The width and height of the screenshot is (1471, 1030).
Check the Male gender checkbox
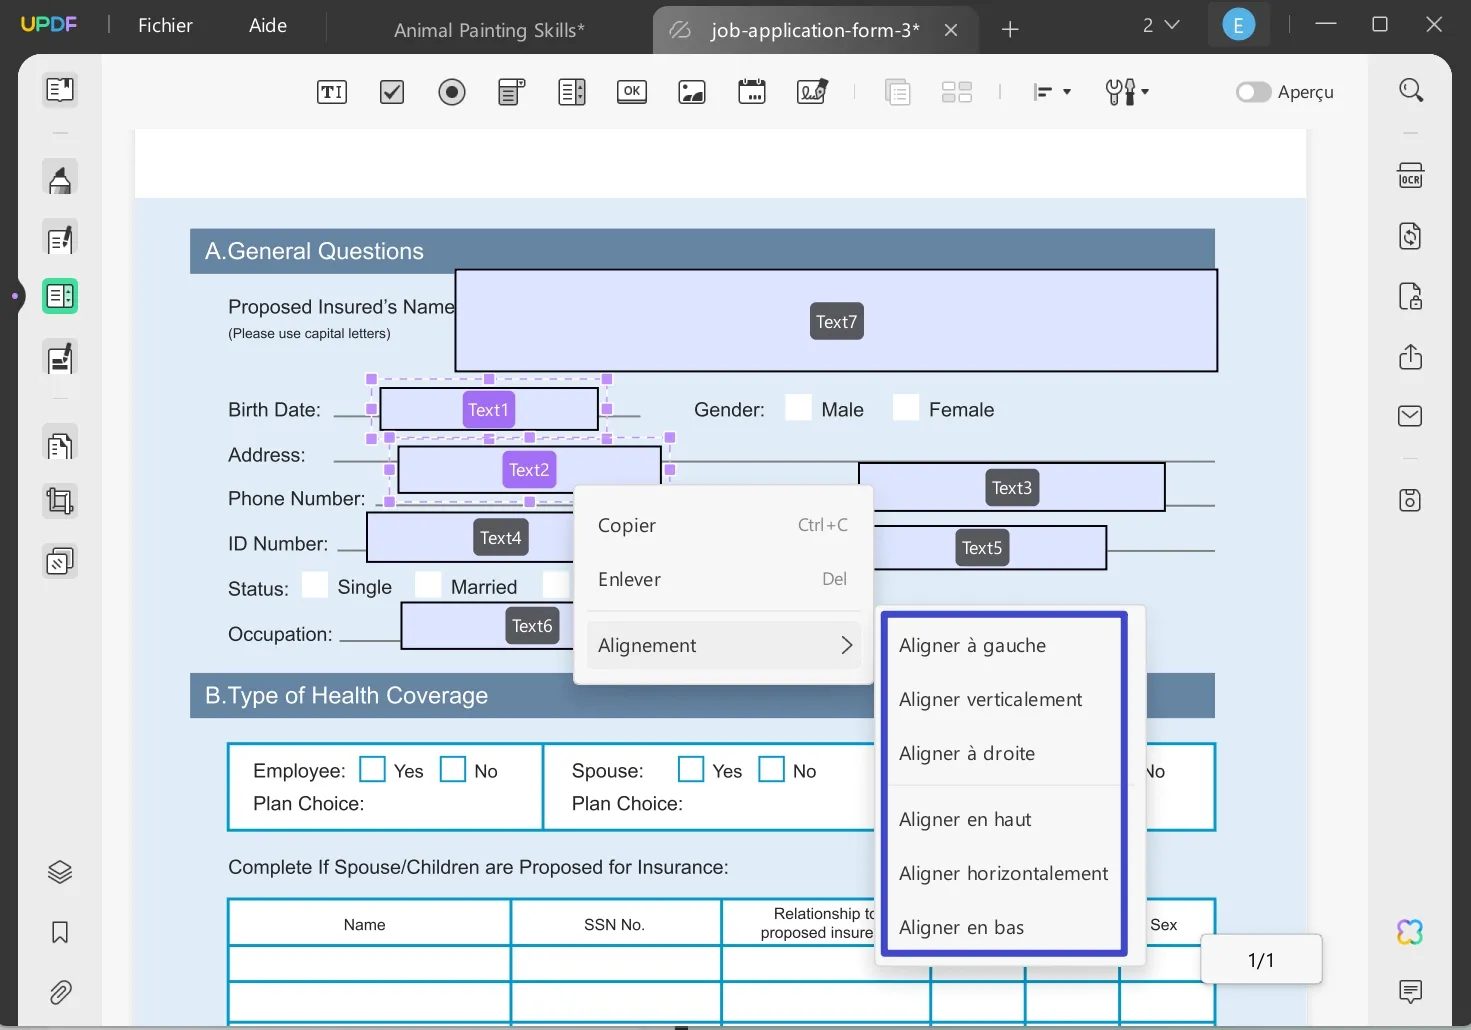pyautogui.click(x=798, y=408)
